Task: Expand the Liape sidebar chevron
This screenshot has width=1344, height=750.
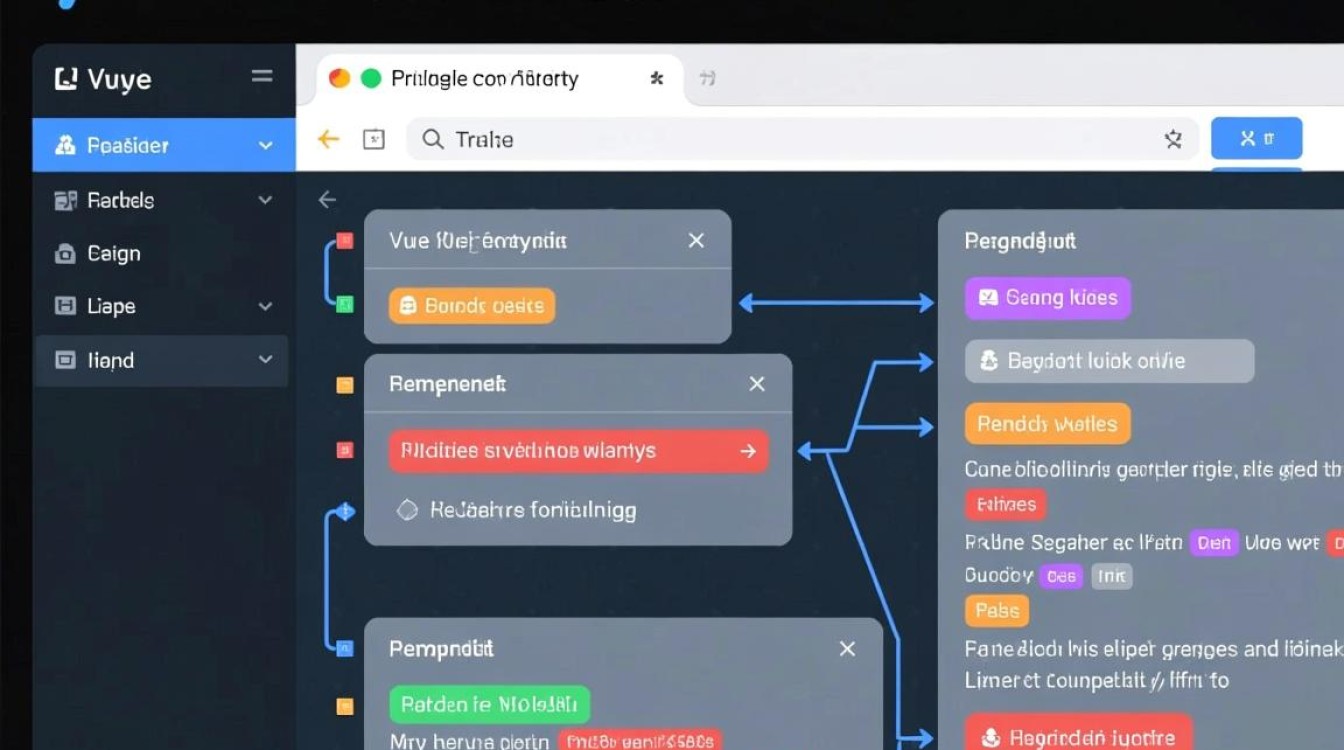Action: point(265,307)
